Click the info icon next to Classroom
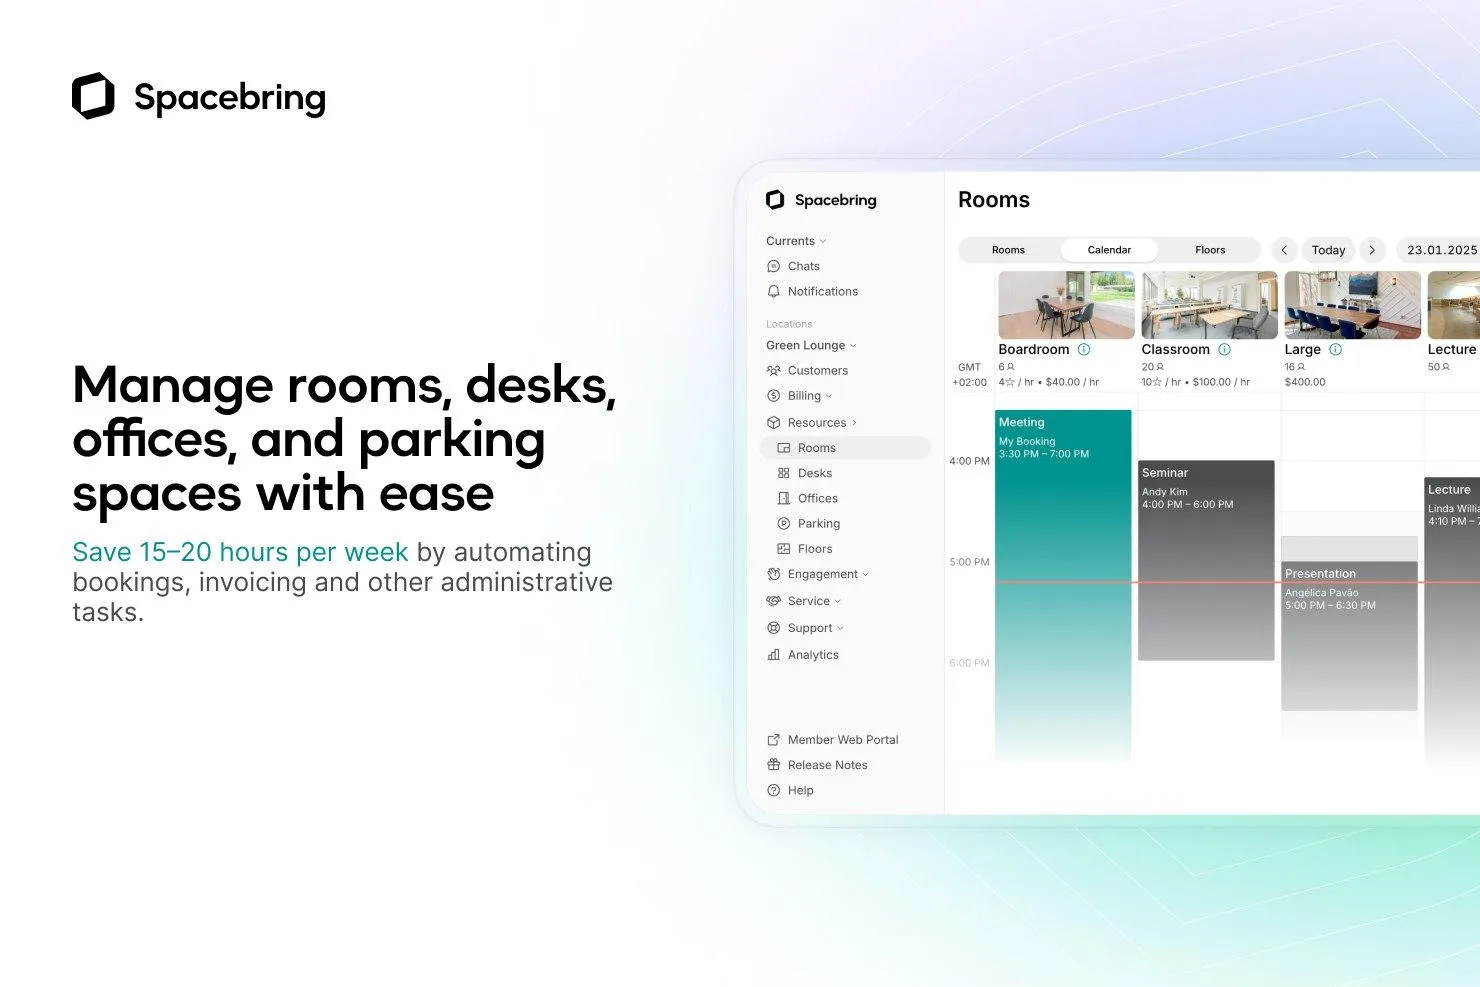The width and height of the screenshot is (1480, 987). (1224, 350)
